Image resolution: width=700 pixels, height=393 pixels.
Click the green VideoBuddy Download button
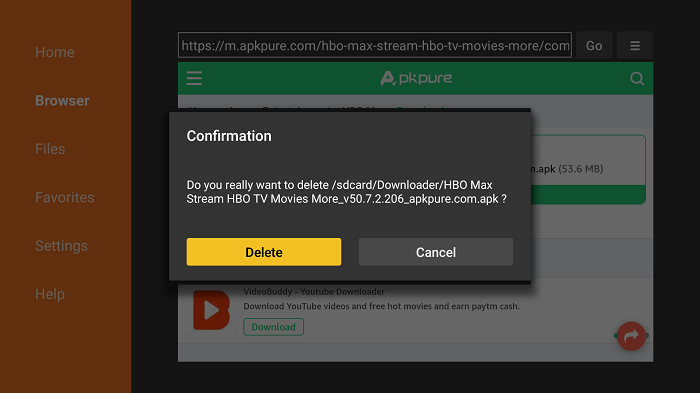273,327
